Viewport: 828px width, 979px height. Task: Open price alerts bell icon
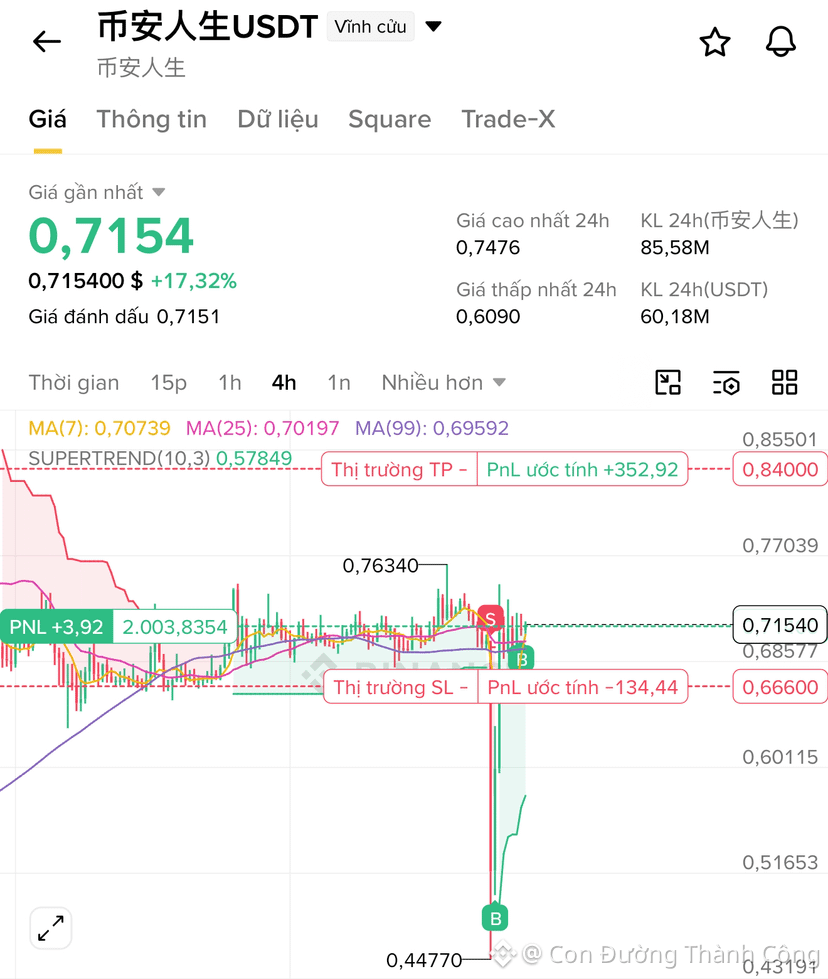(x=781, y=42)
